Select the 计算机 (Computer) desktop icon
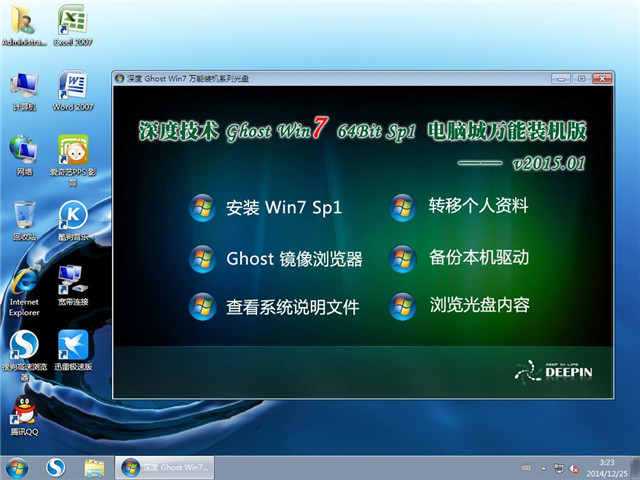Screen dimensions: 640x480 click(x=24, y=91)
